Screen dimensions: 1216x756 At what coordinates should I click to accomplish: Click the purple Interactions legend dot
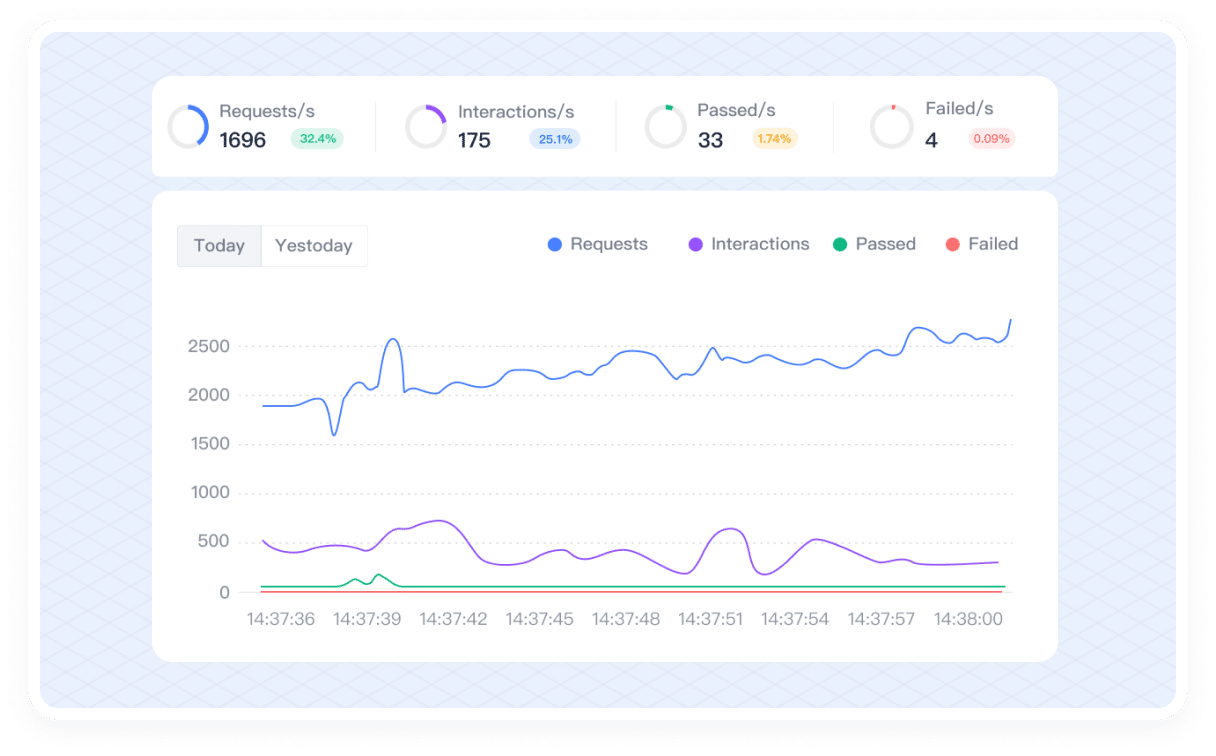pos(696,245)
